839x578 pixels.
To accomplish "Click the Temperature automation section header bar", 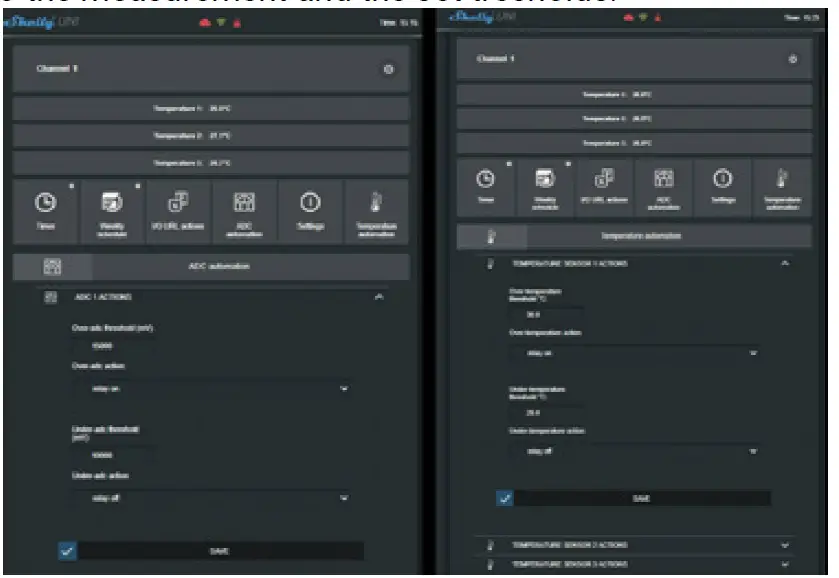I will coord(635,237).
